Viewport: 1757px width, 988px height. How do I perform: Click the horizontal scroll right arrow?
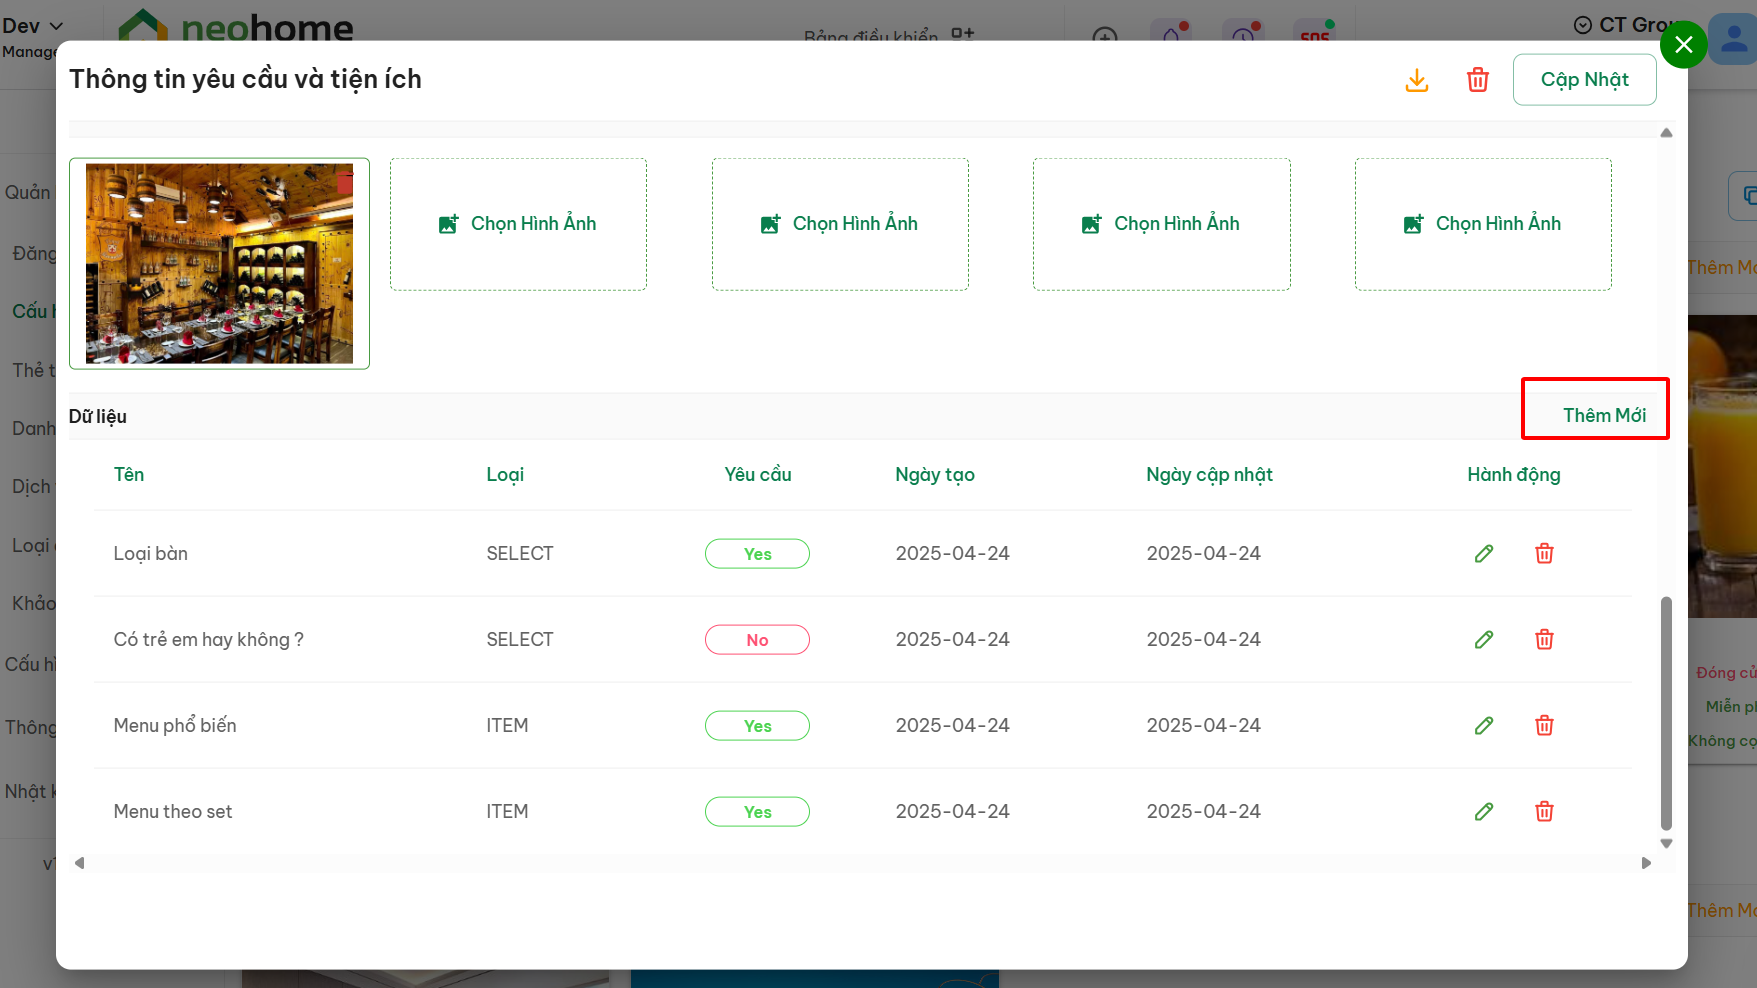[1646, 863]
